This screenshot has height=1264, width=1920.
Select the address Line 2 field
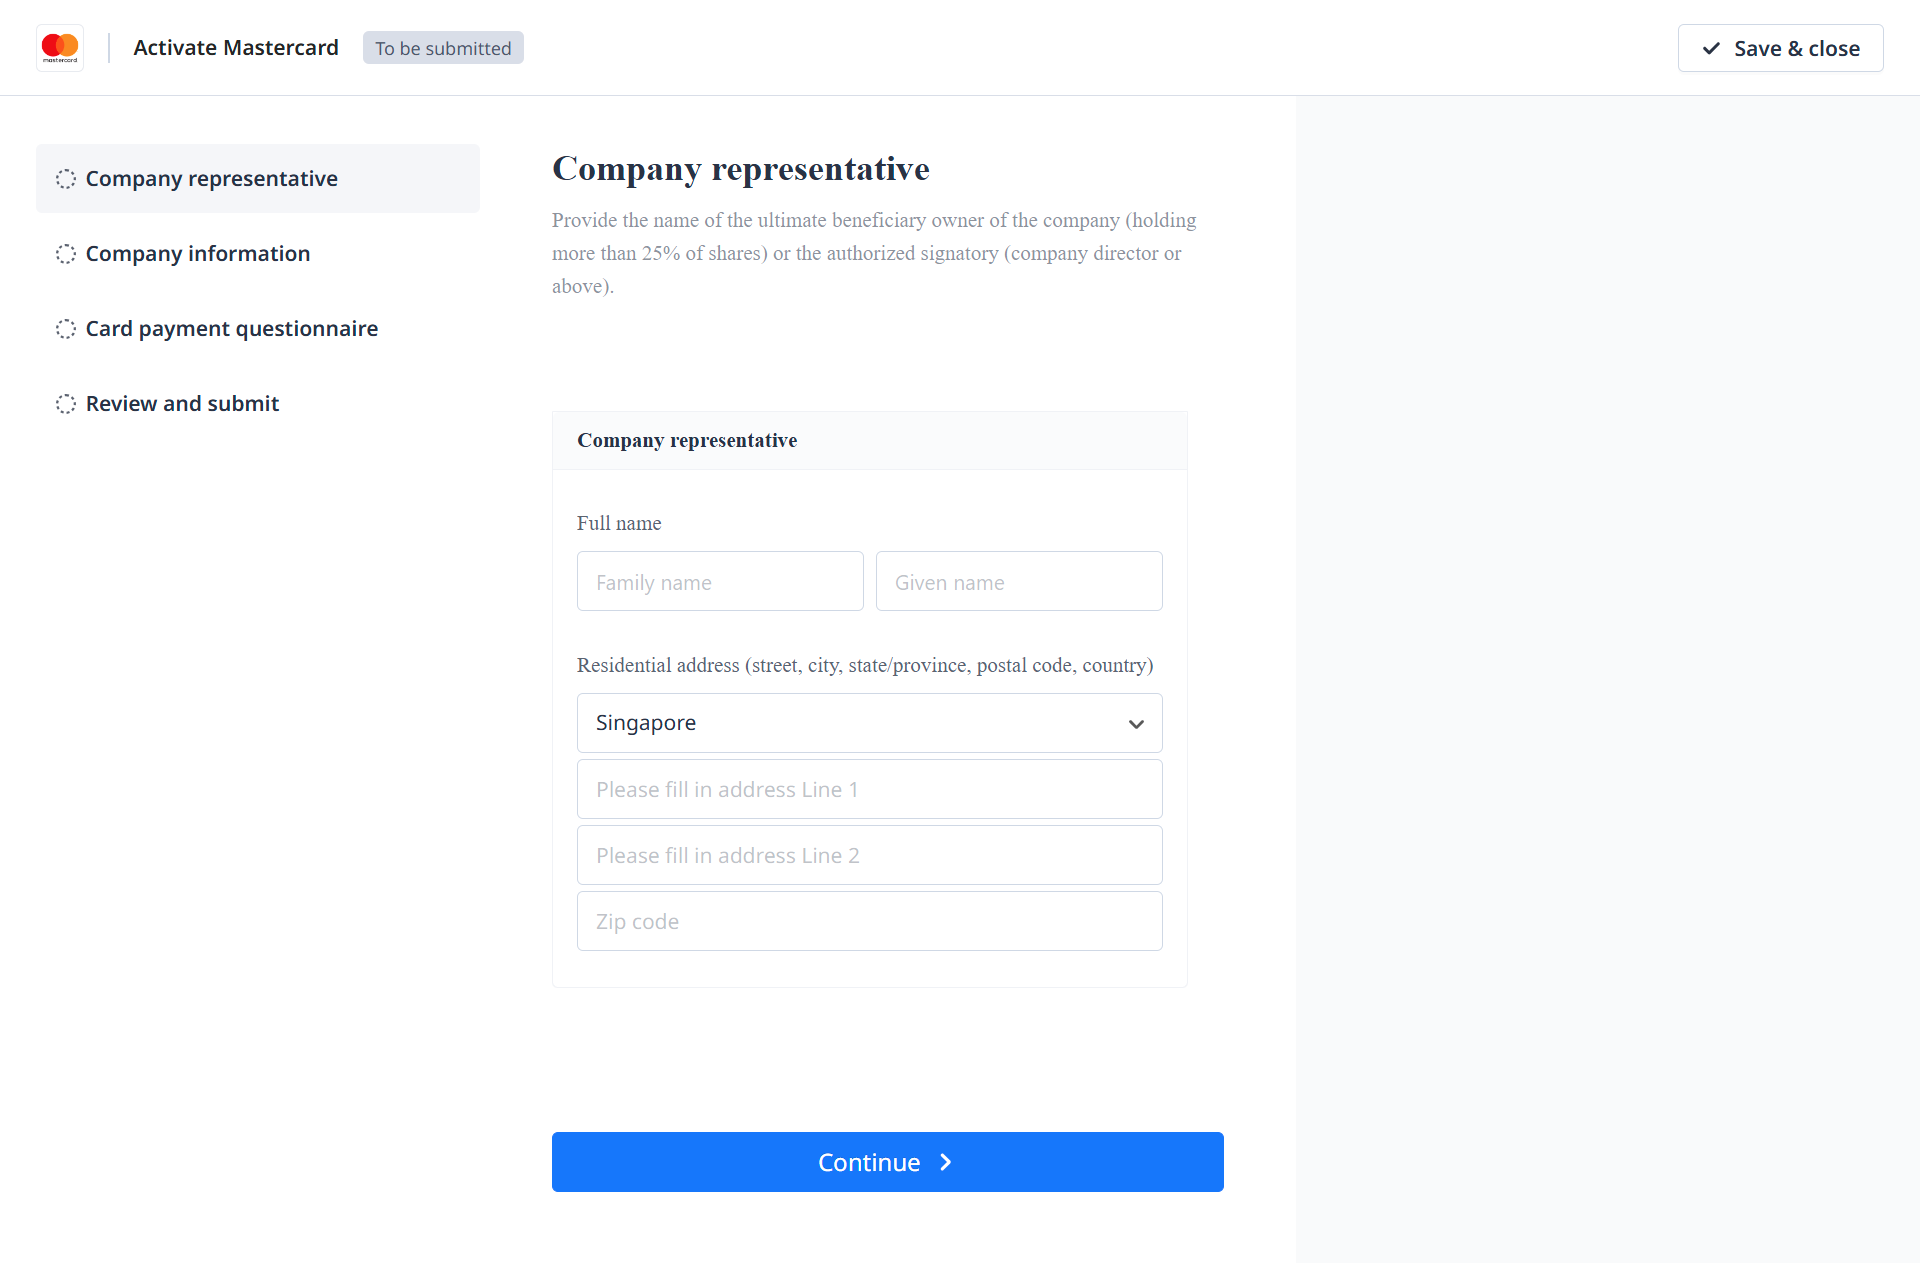869,856
